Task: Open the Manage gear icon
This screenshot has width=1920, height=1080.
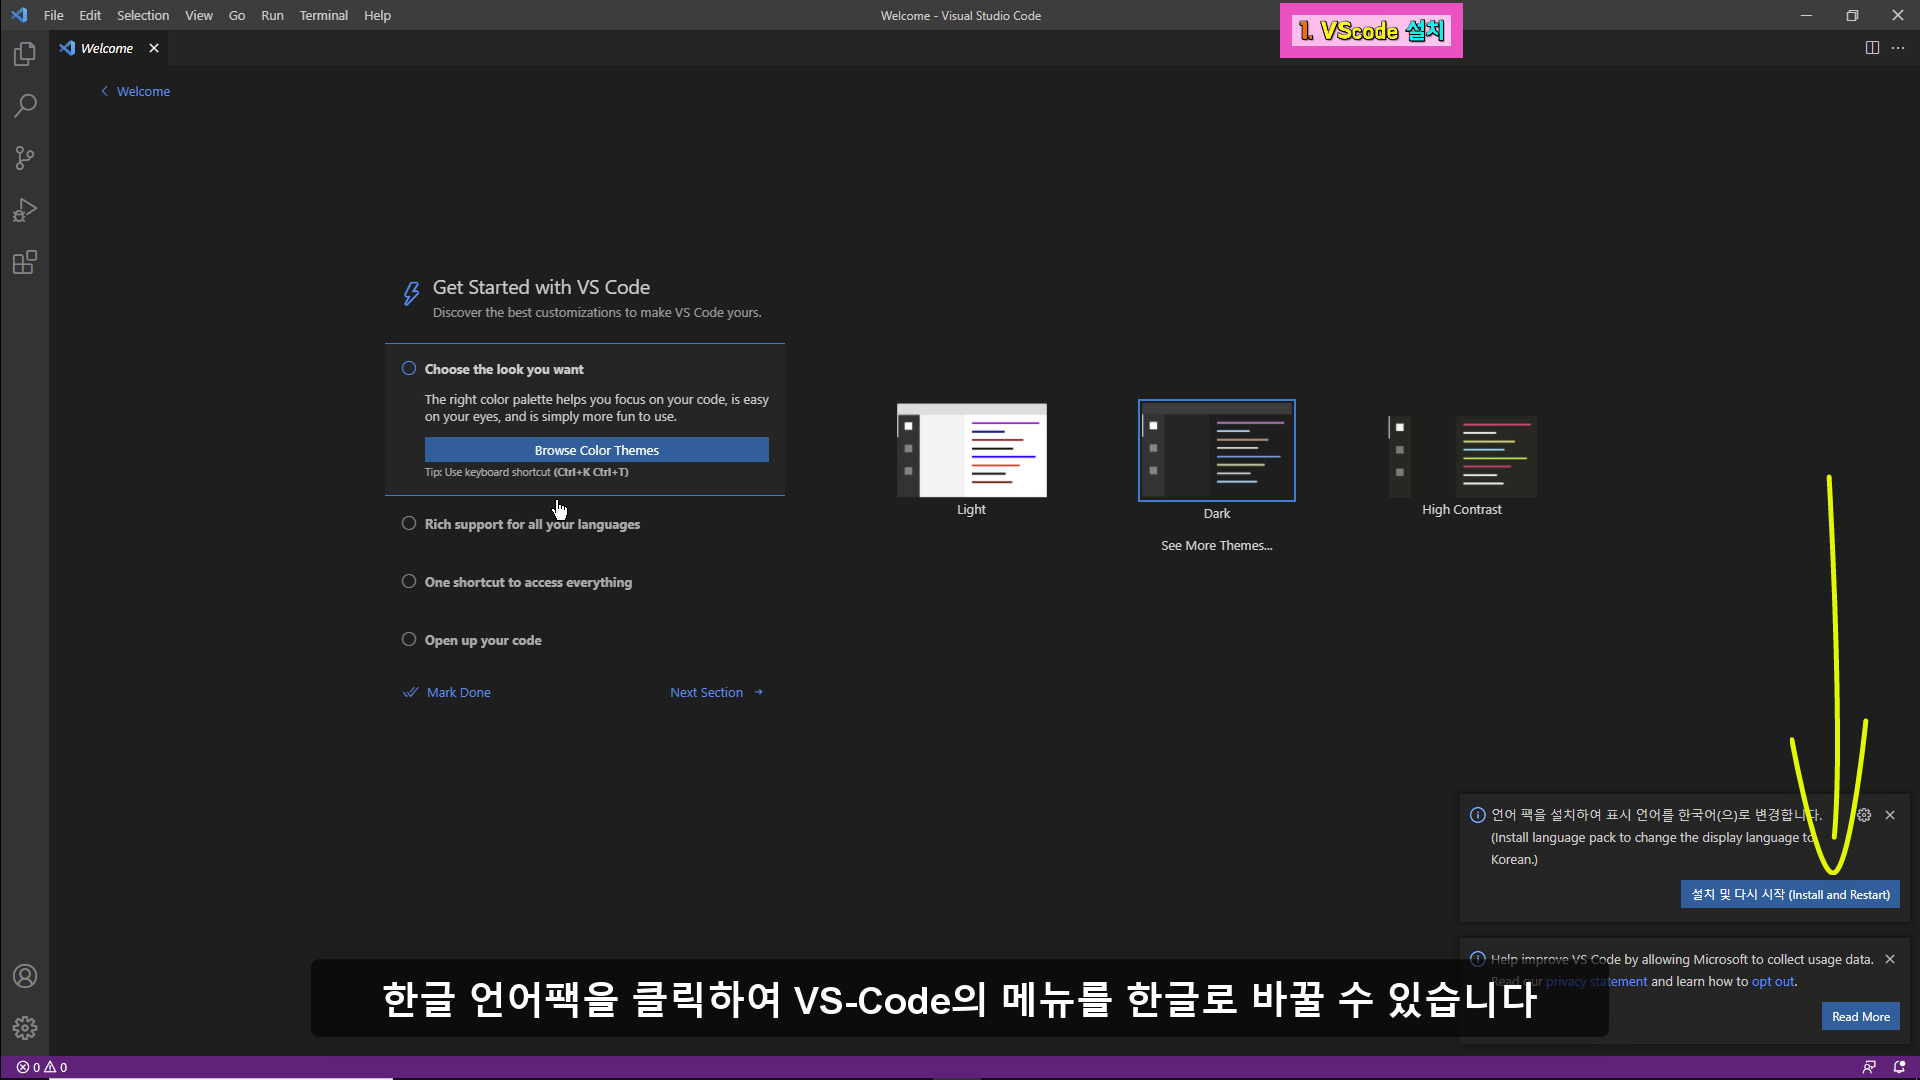Action: [25, 1028]
